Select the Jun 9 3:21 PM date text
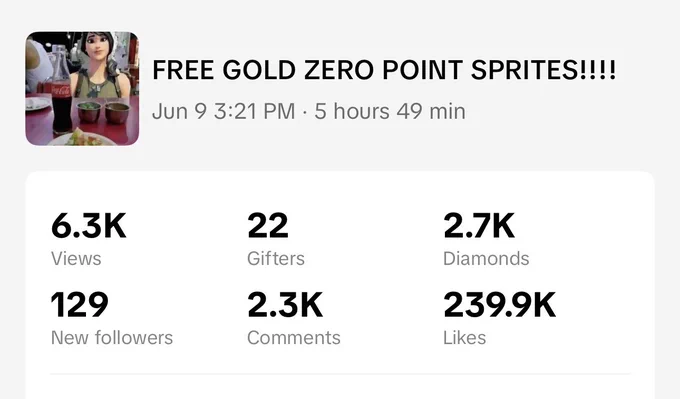This screenshot has width=680, height=399. [224, 111]
